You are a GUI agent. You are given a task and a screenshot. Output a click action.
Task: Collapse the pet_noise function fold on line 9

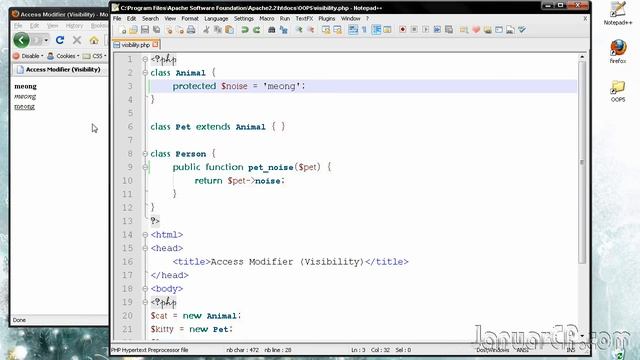(145, 167)
